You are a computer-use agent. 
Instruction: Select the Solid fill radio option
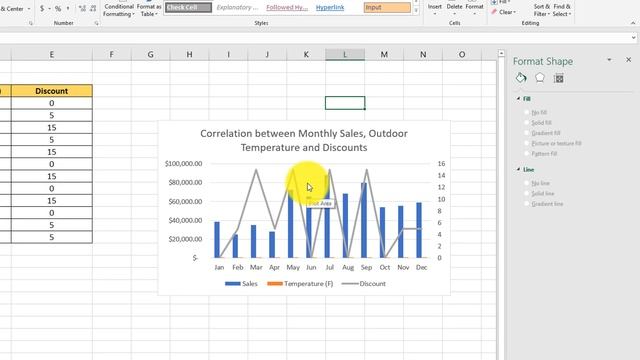click(527, 122)
